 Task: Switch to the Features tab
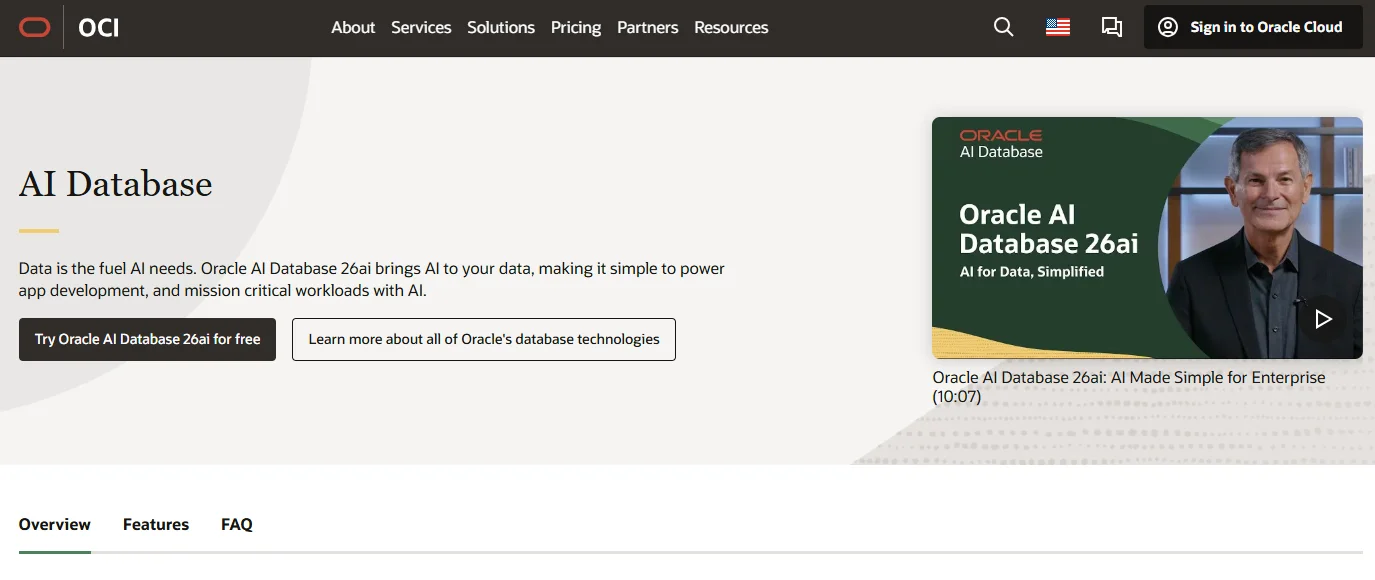click(x=156, y=524)
